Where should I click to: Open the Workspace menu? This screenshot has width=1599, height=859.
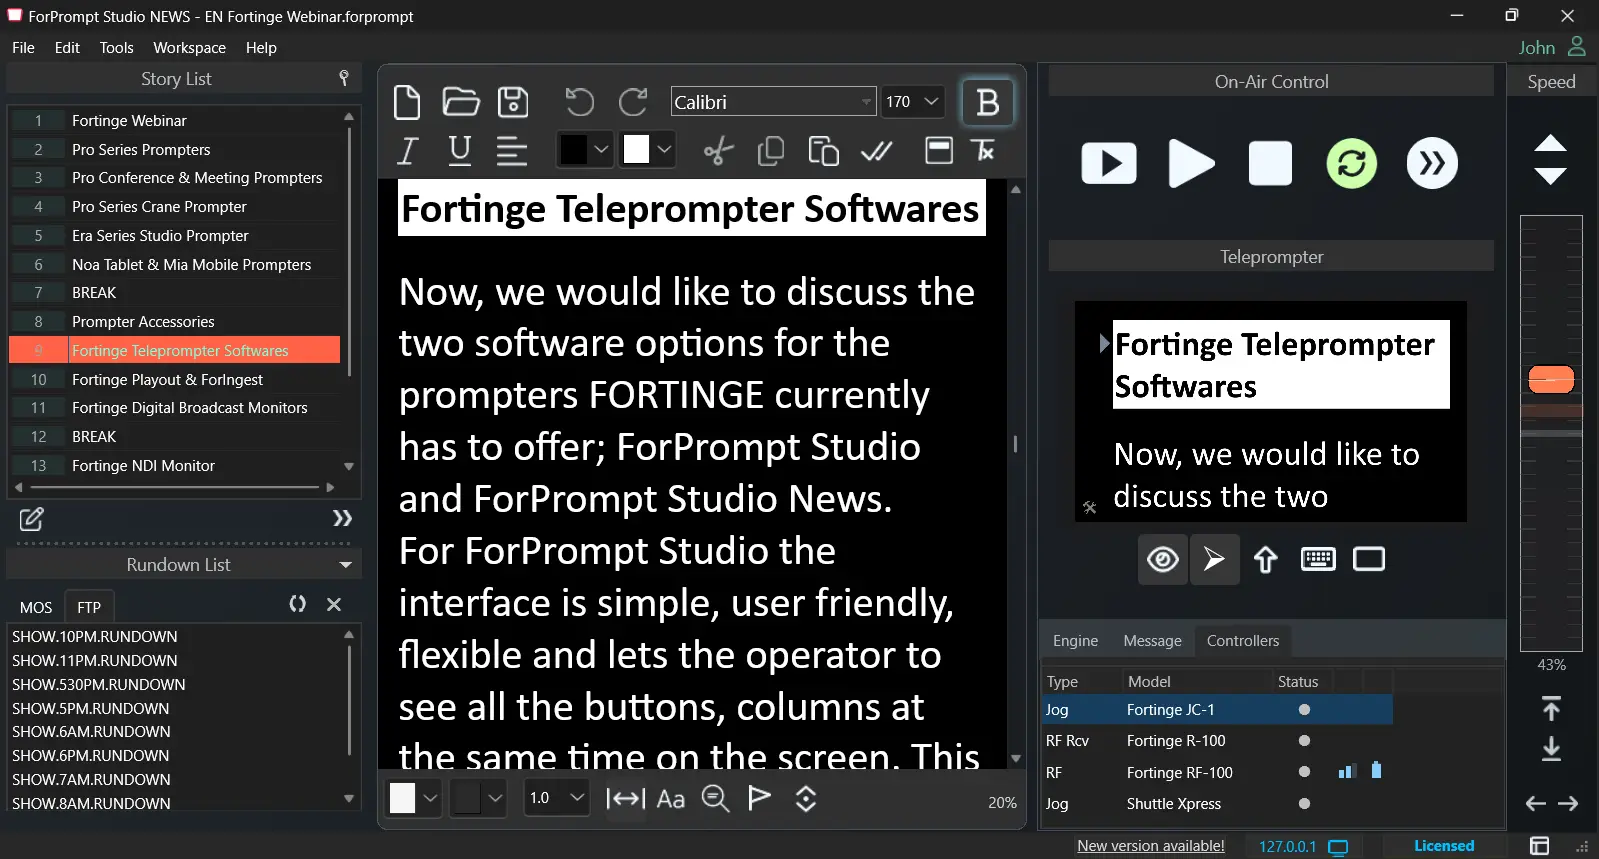(189, 48)
